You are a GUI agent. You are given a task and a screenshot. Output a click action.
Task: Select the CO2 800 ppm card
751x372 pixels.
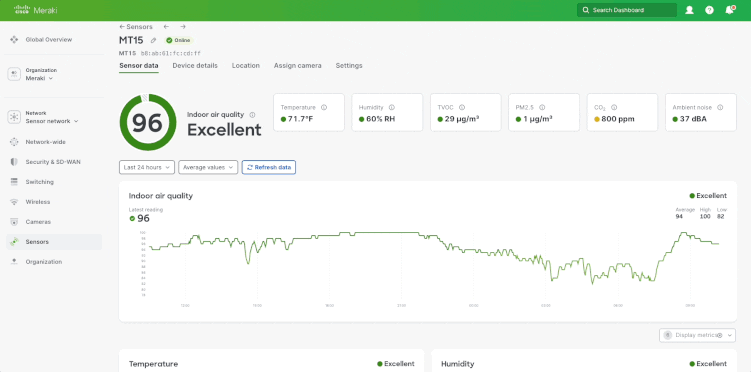click(622, 112)
